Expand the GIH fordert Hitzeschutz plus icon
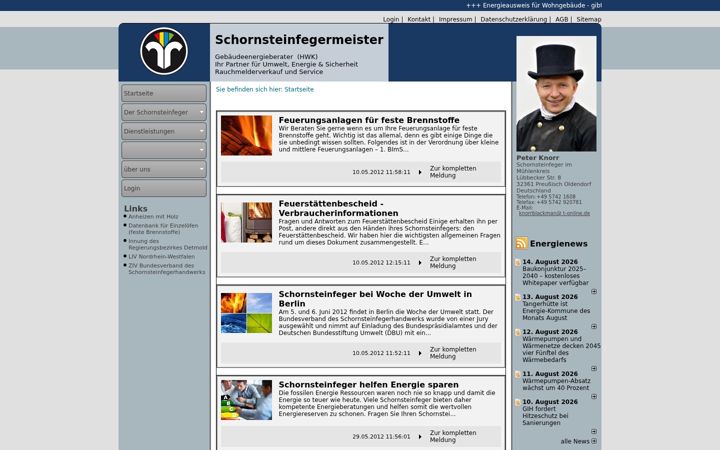This screenshot has height=450, width=720. [594, 432]
